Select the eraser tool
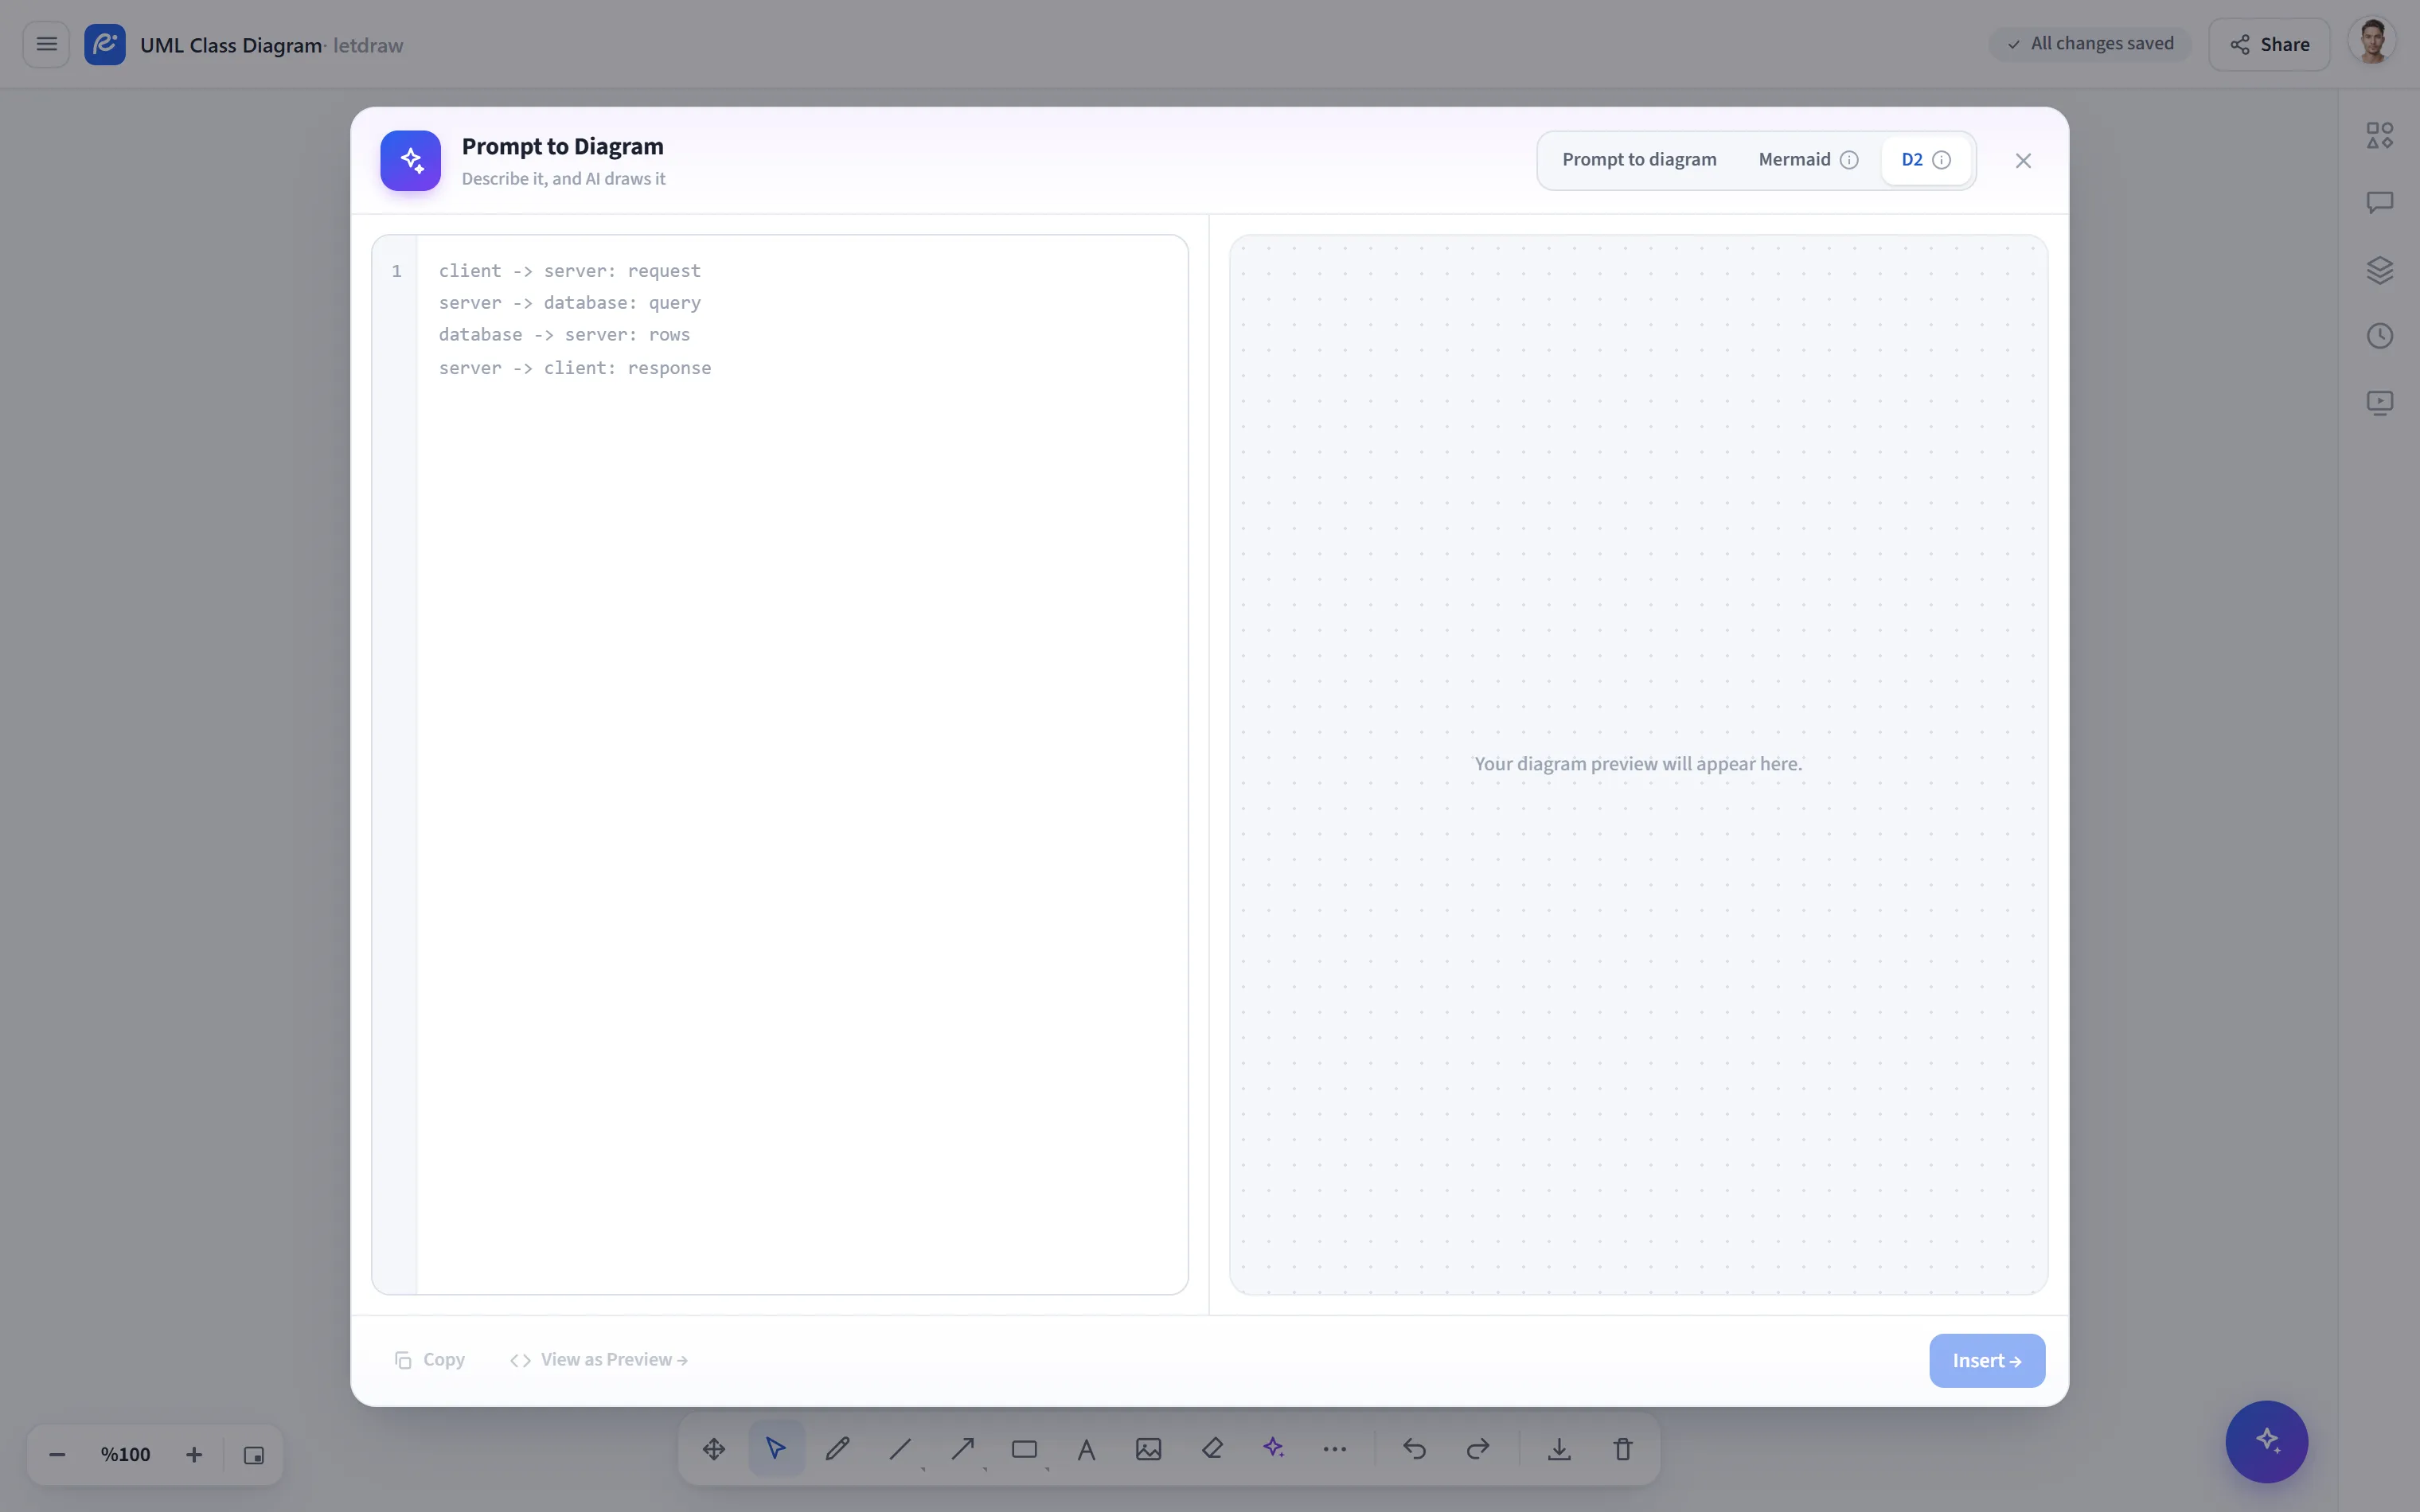This screenshot has height=1512, width=2420. 1212,1448
